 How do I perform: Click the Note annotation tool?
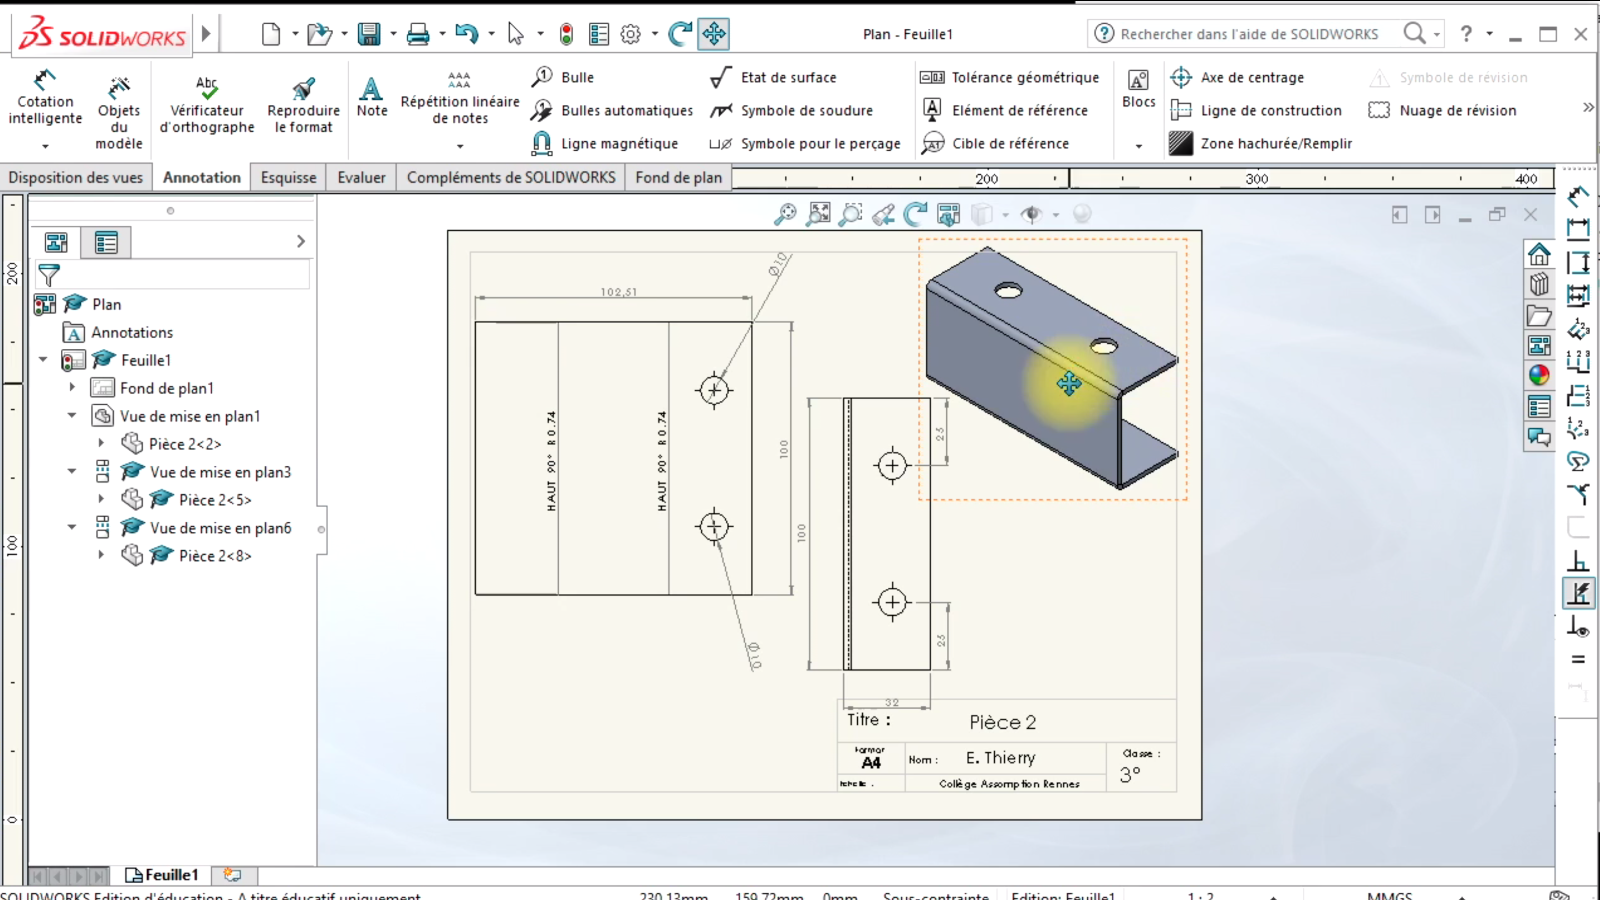pos(371,97)
